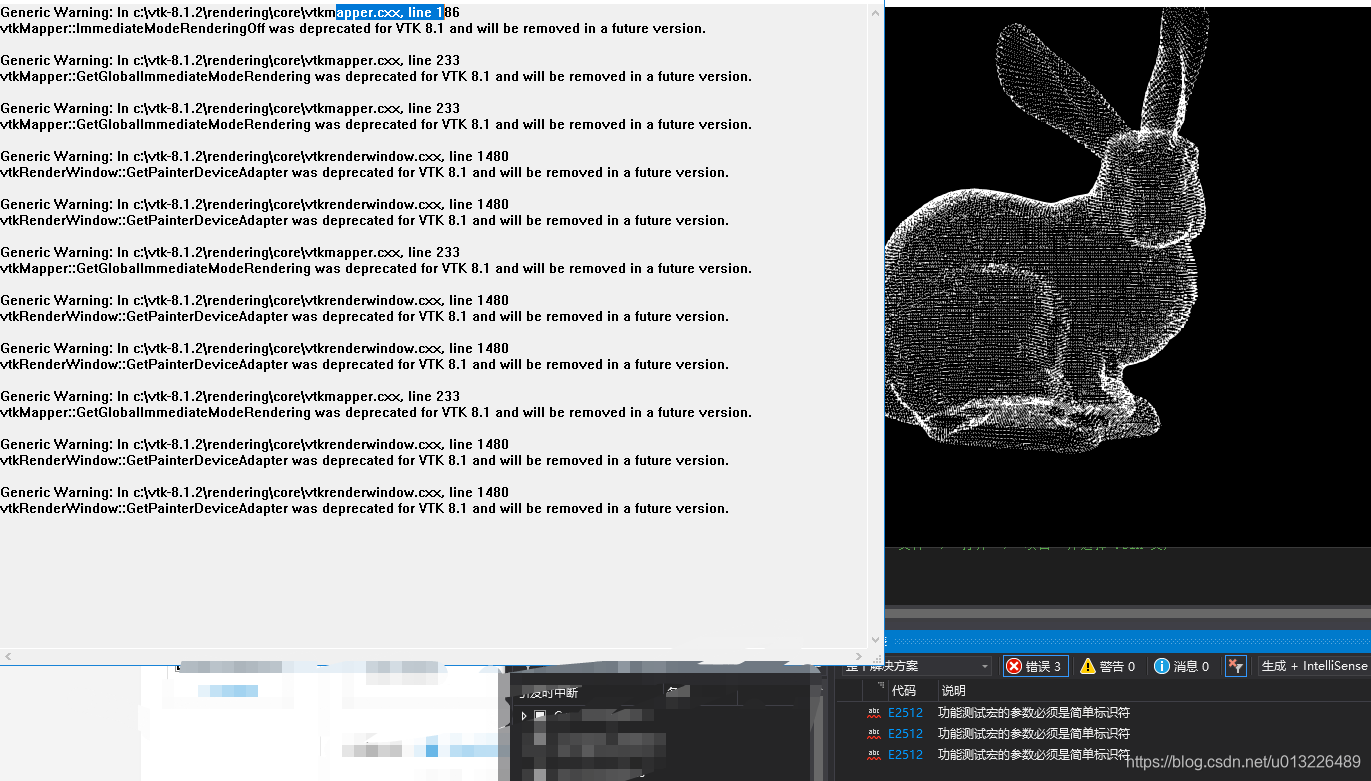Image resolution: width=1371 pixels, height=781 pixels.
Task: Click the blue info message icon
Action: click(x=1161, y=666)
